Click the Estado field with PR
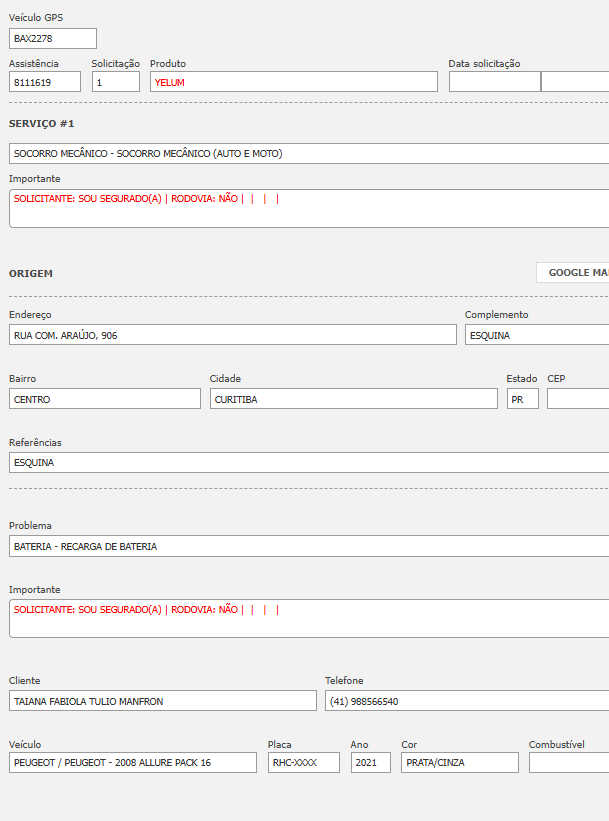The width and height of the screenshot is (609, 821). coord(522,399)
